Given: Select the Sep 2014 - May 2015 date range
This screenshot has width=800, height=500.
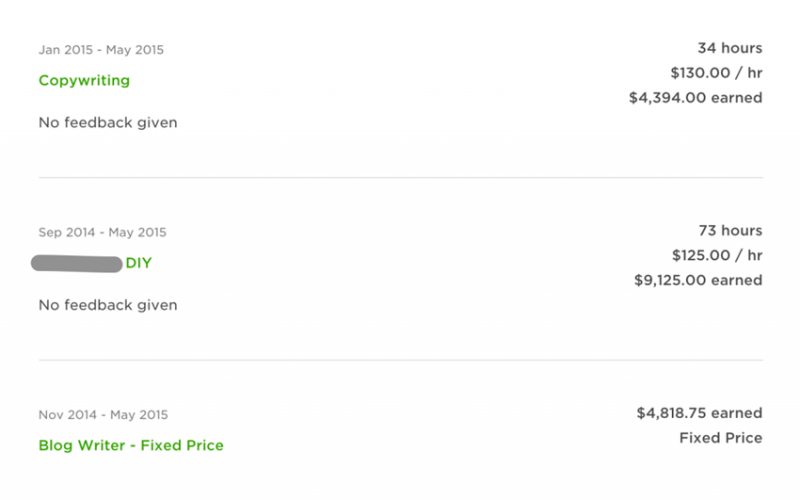Looking at the screenshot, I should 102,232.
